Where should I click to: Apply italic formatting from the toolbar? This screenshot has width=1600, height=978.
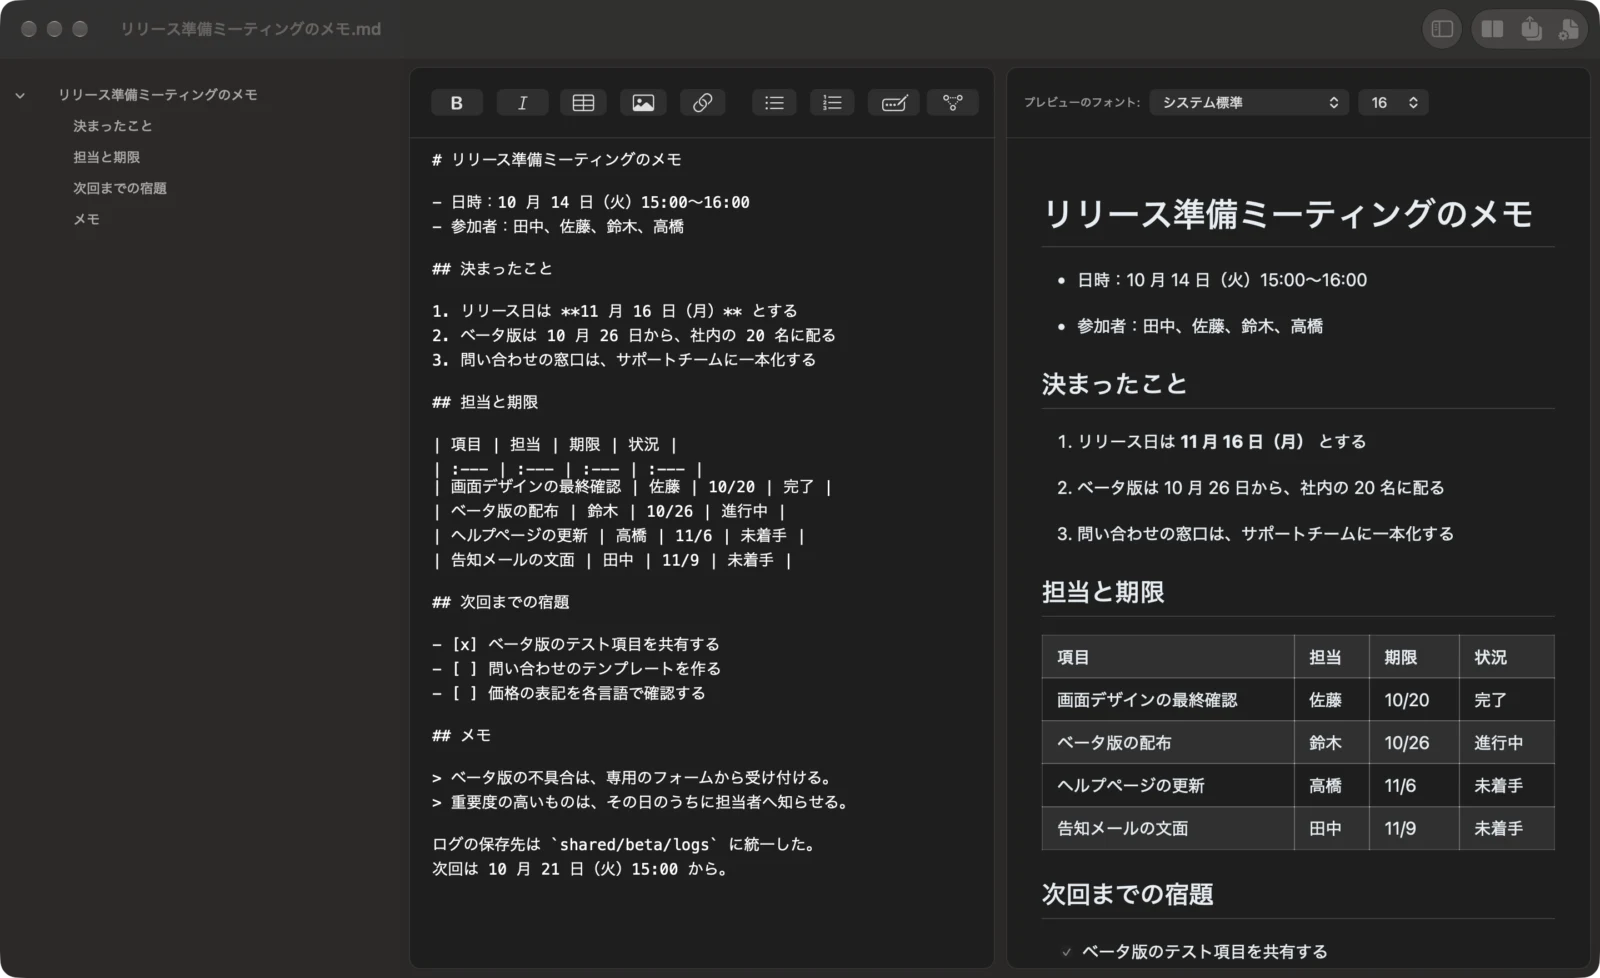coord(522,102)
